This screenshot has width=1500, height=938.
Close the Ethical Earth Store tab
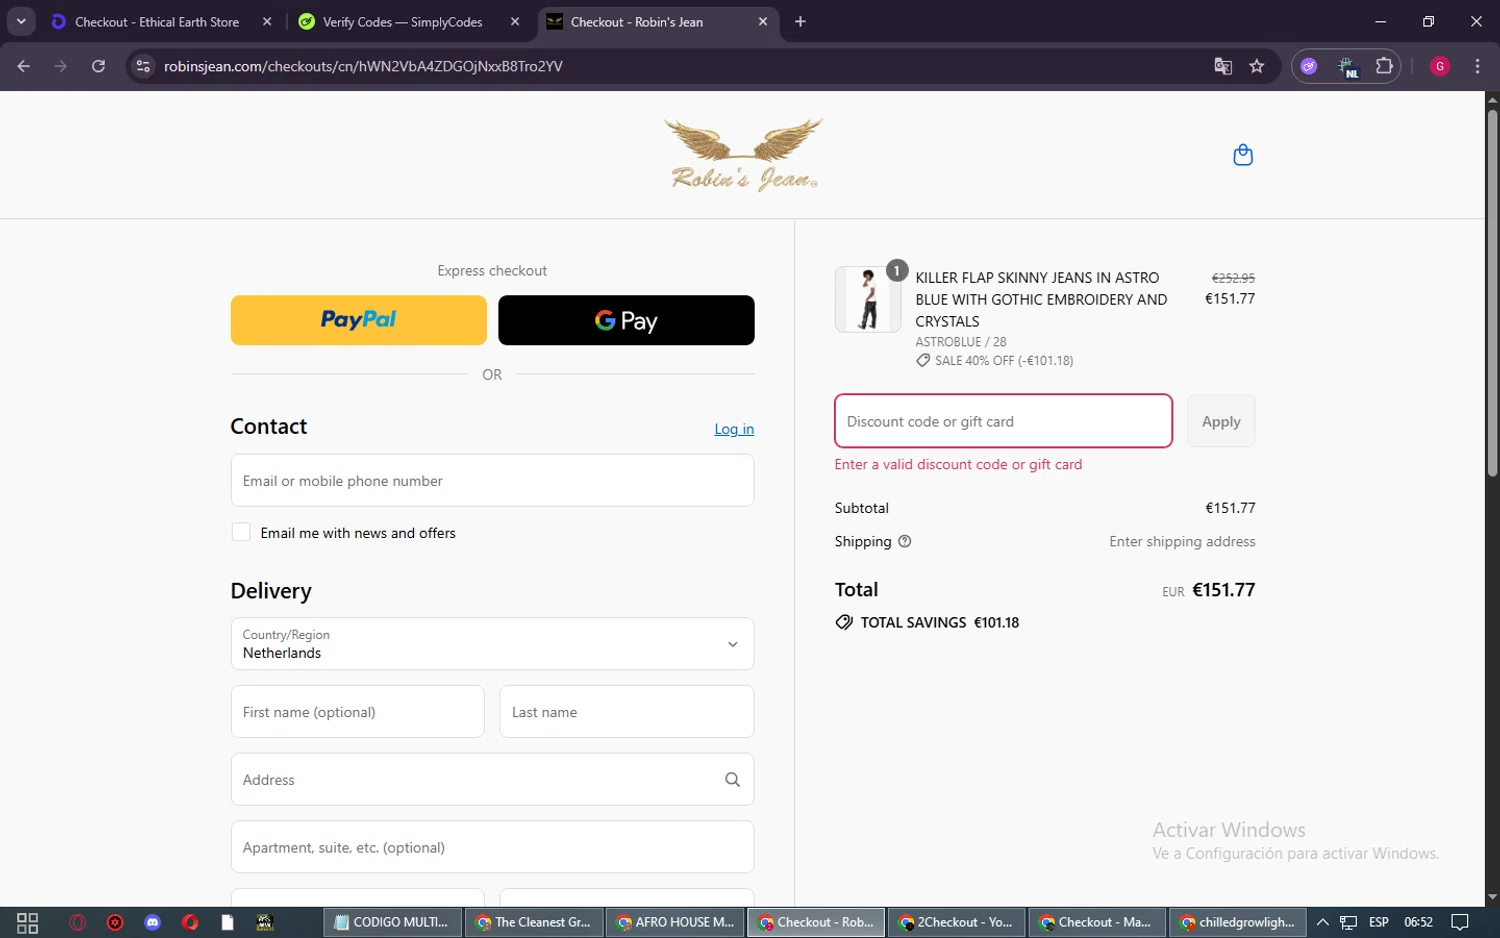pos(267,22)
